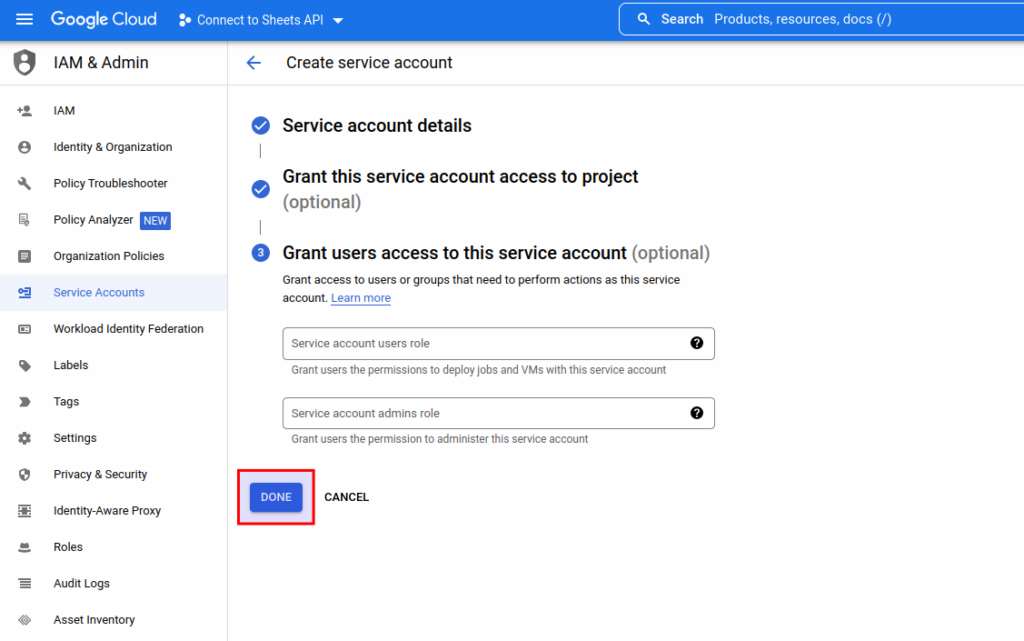Select the Service Accounts key icon
Viewport: 1024px width, 641px height.
click(26, 292)
